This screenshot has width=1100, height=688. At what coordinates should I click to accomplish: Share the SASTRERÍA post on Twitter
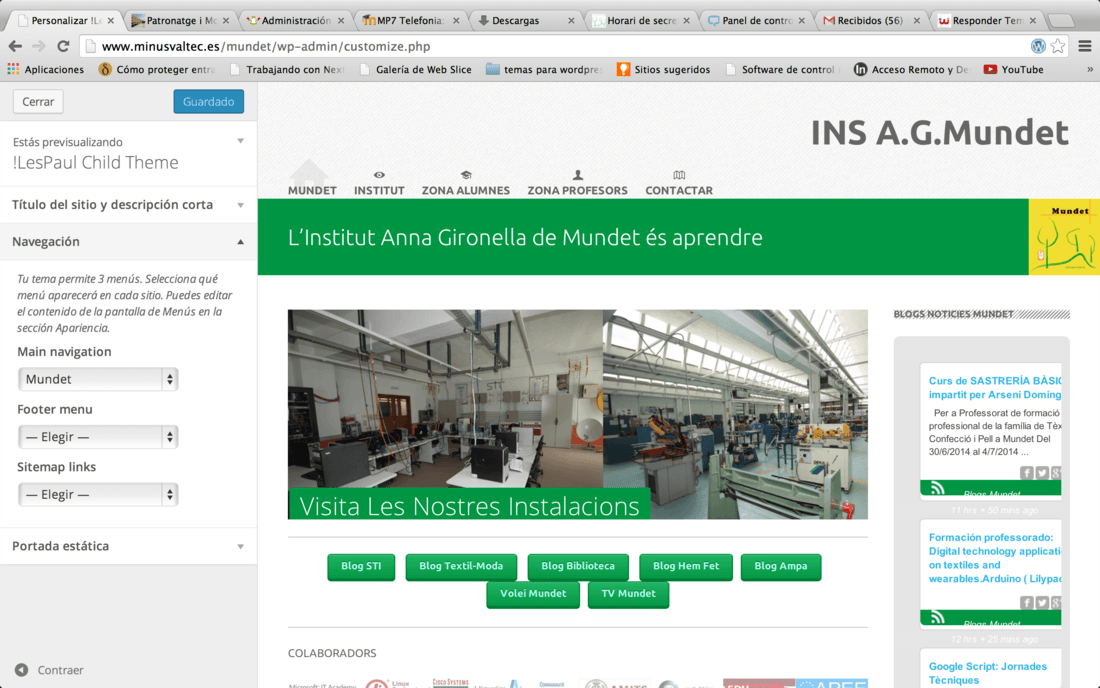click(1042, 473)
